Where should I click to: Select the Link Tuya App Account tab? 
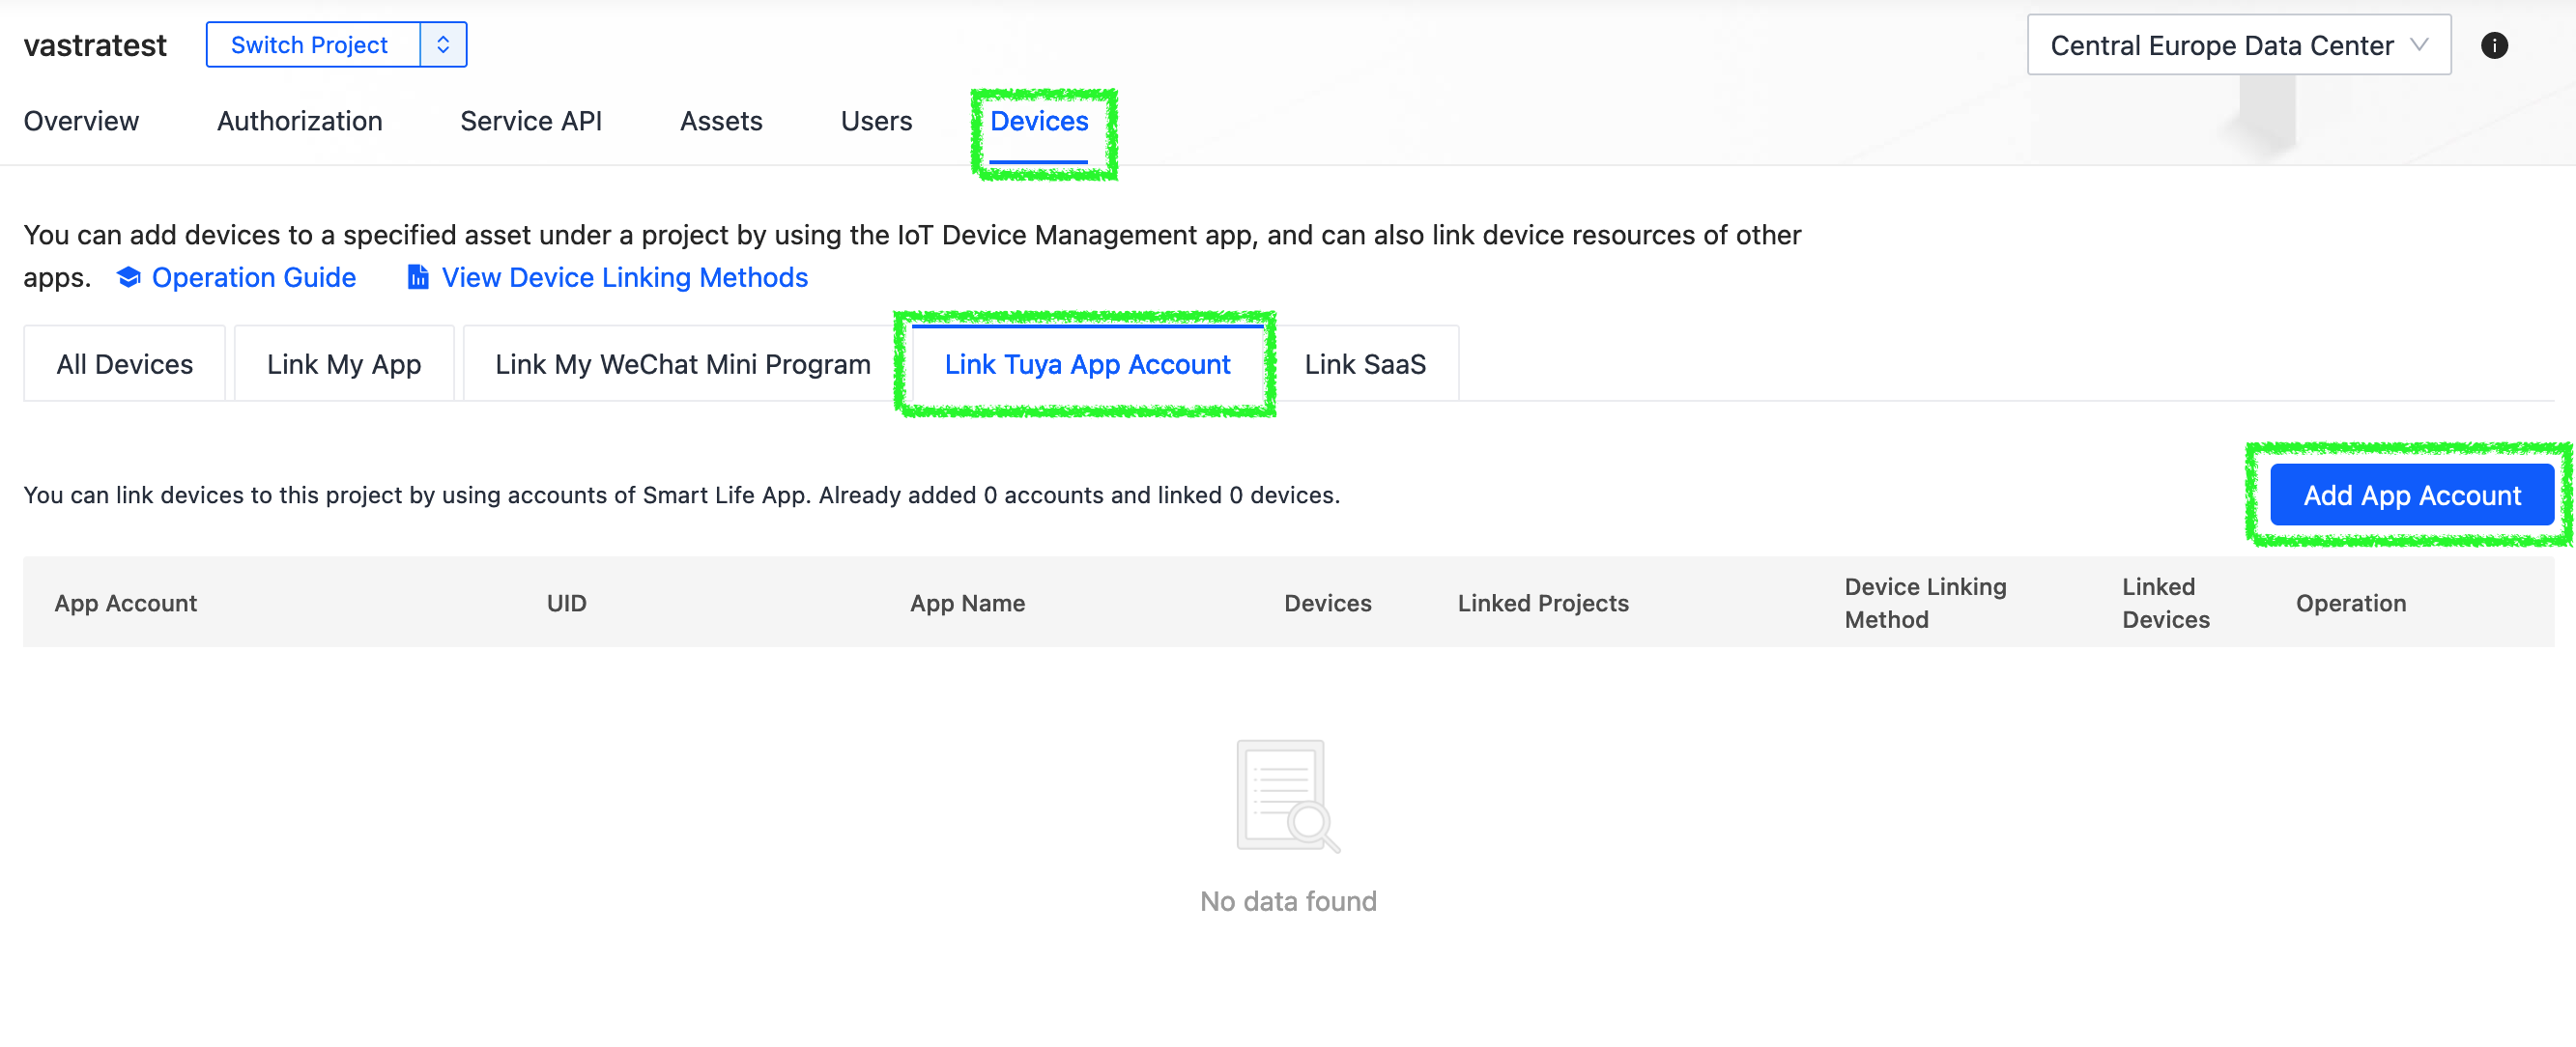pyautogui.click(x=1086, y=364)
